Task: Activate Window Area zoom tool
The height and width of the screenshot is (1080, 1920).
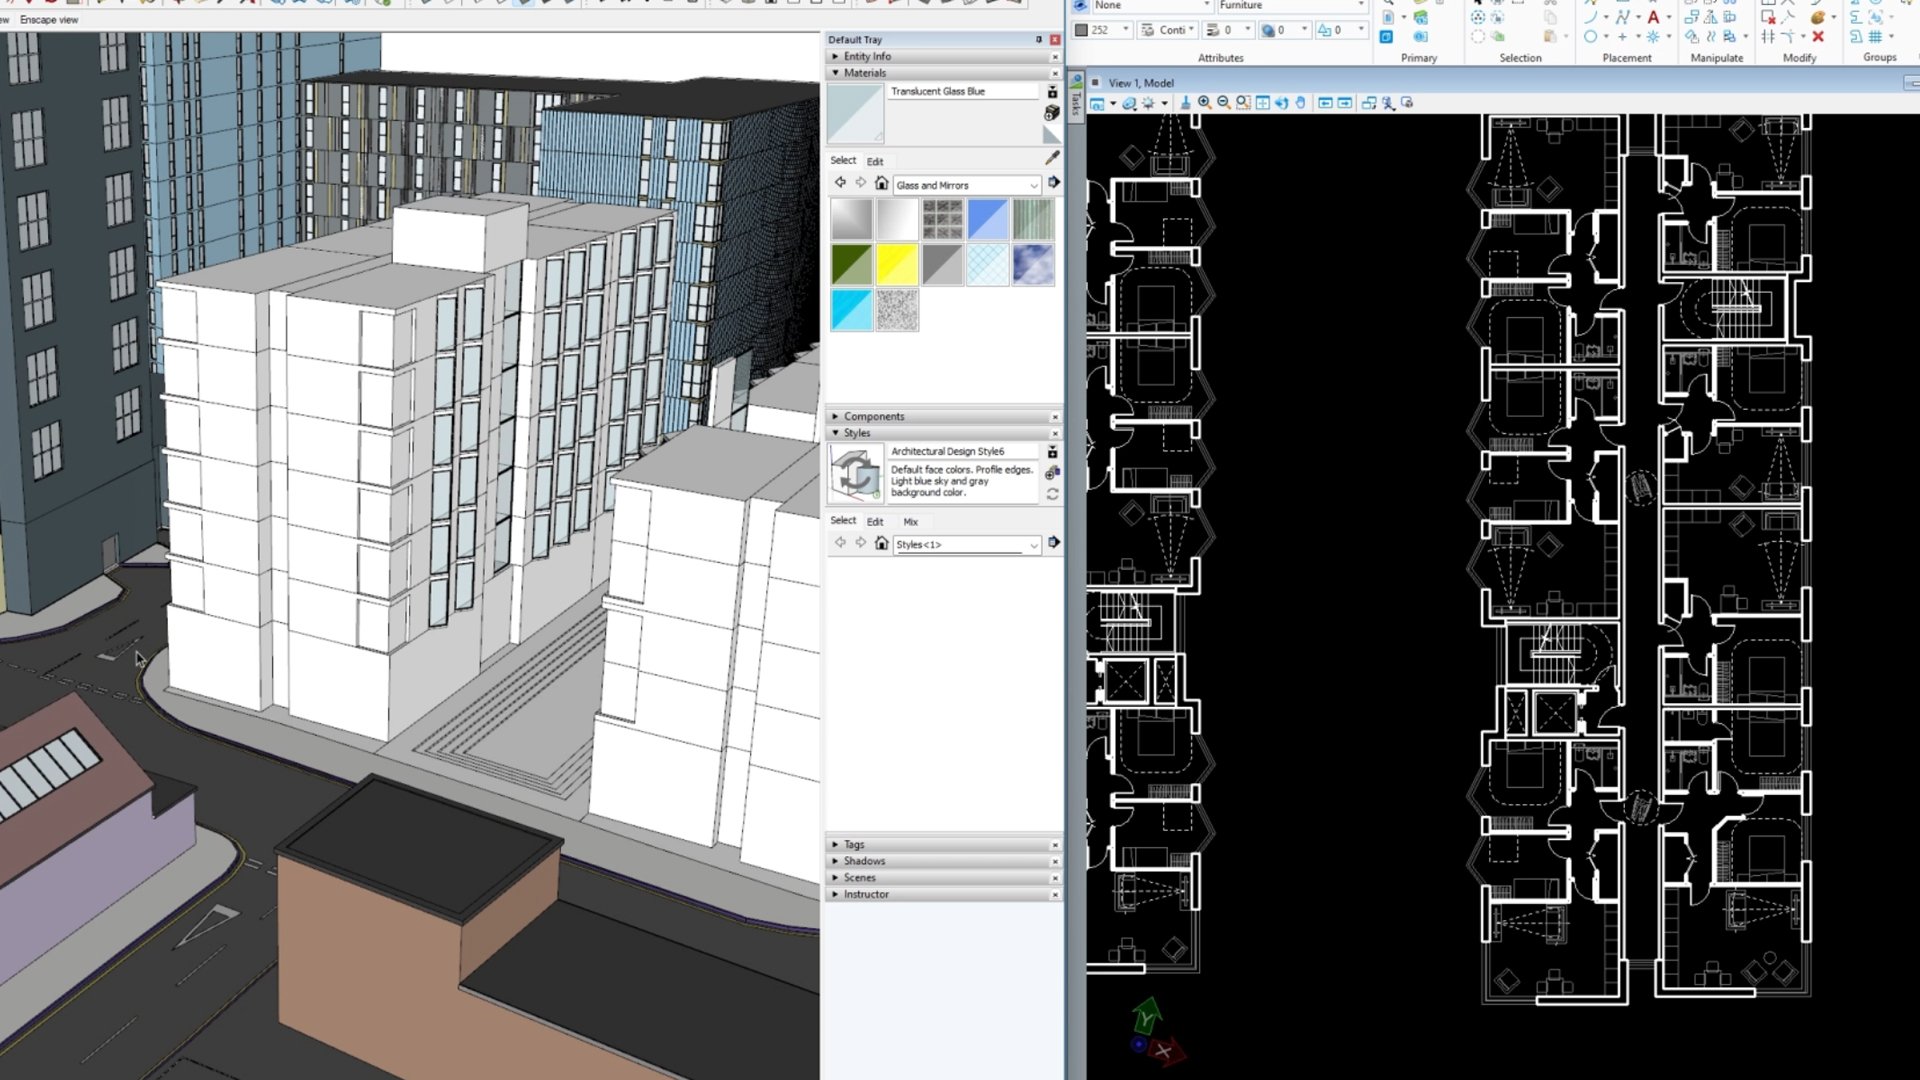Action: point(1241,102)
